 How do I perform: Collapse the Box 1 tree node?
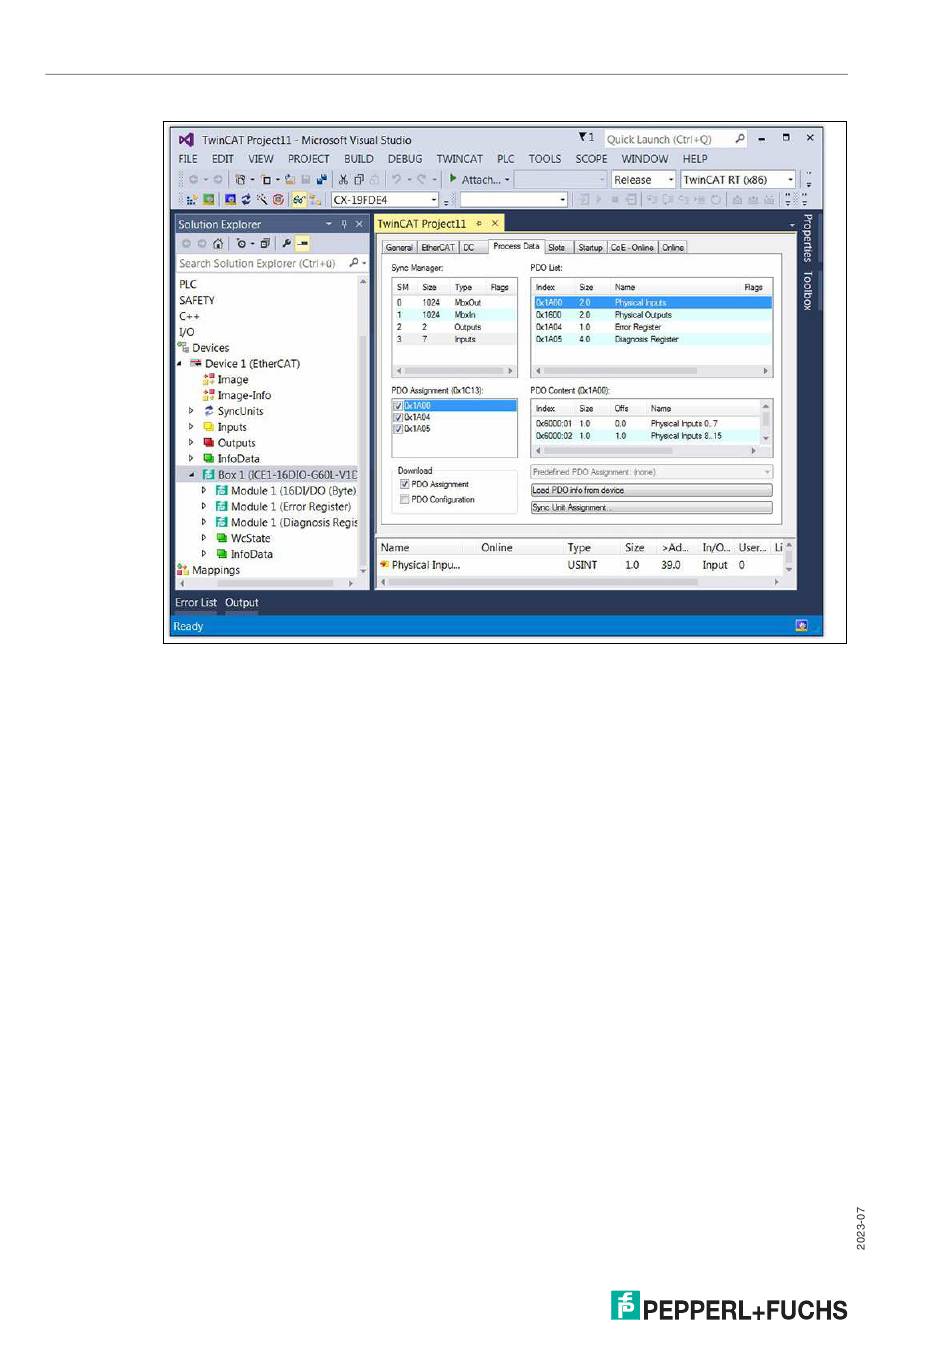click(192, 475)
